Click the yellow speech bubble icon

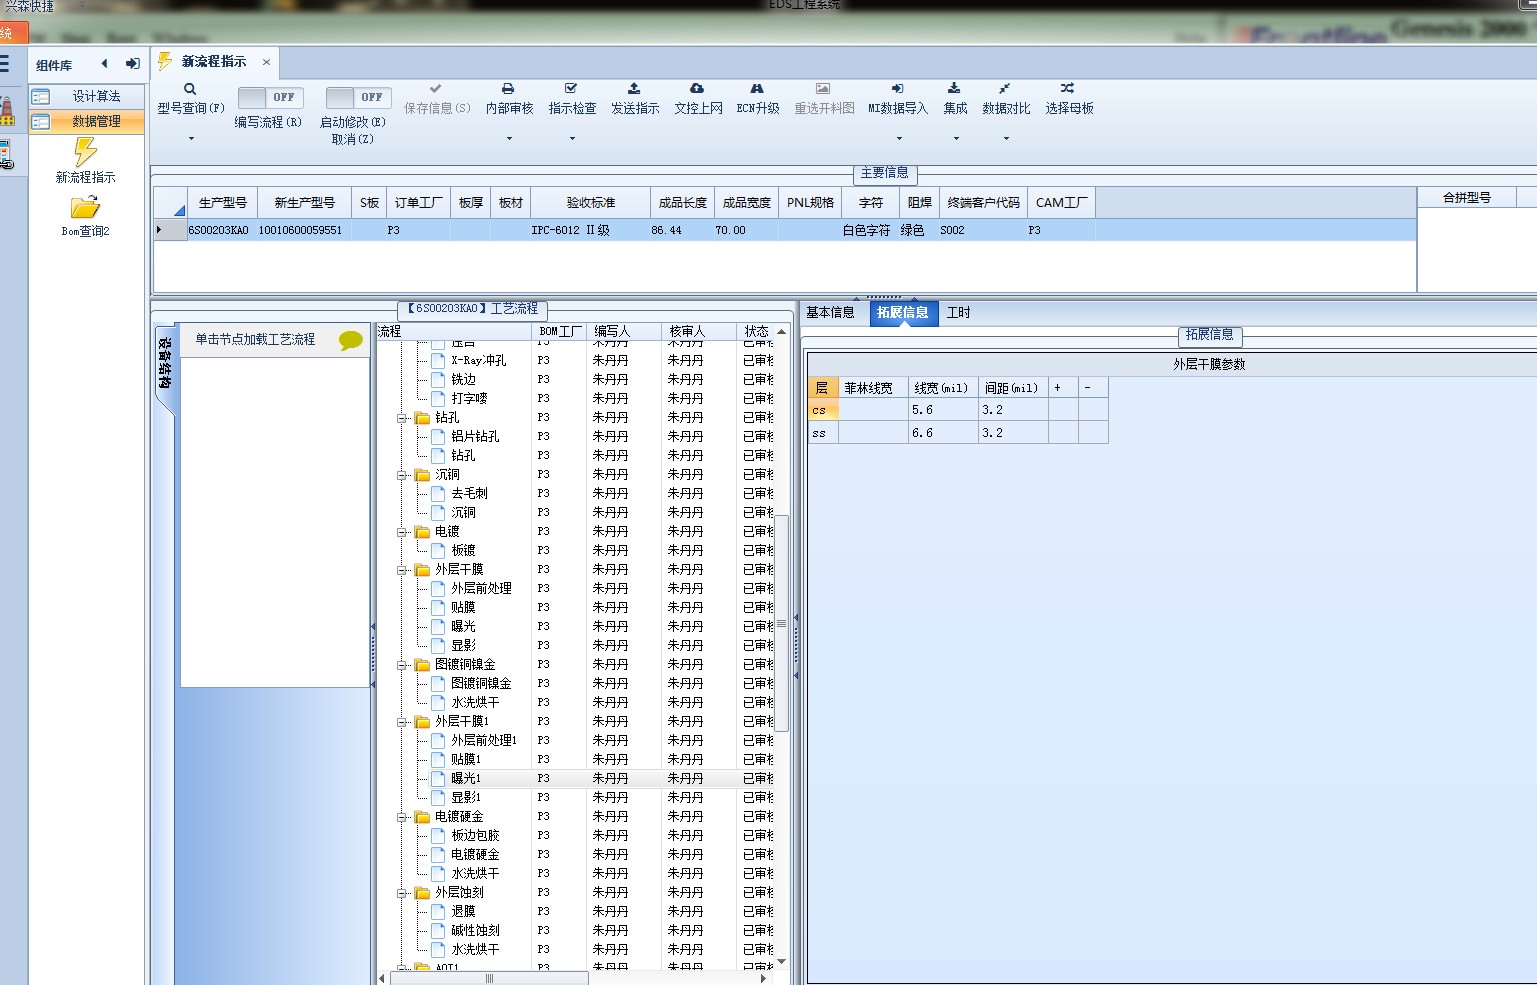pos(351,340)
